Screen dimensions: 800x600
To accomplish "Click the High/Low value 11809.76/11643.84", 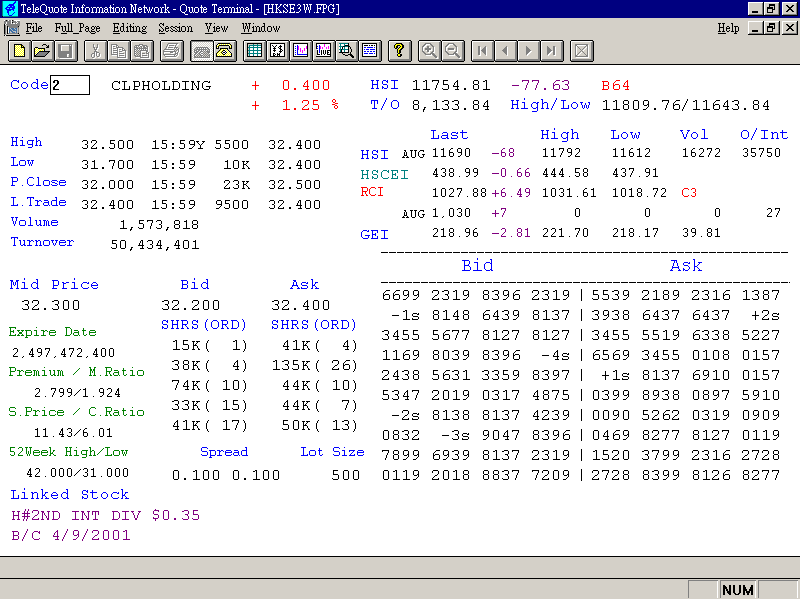I will tap(686, 105).
